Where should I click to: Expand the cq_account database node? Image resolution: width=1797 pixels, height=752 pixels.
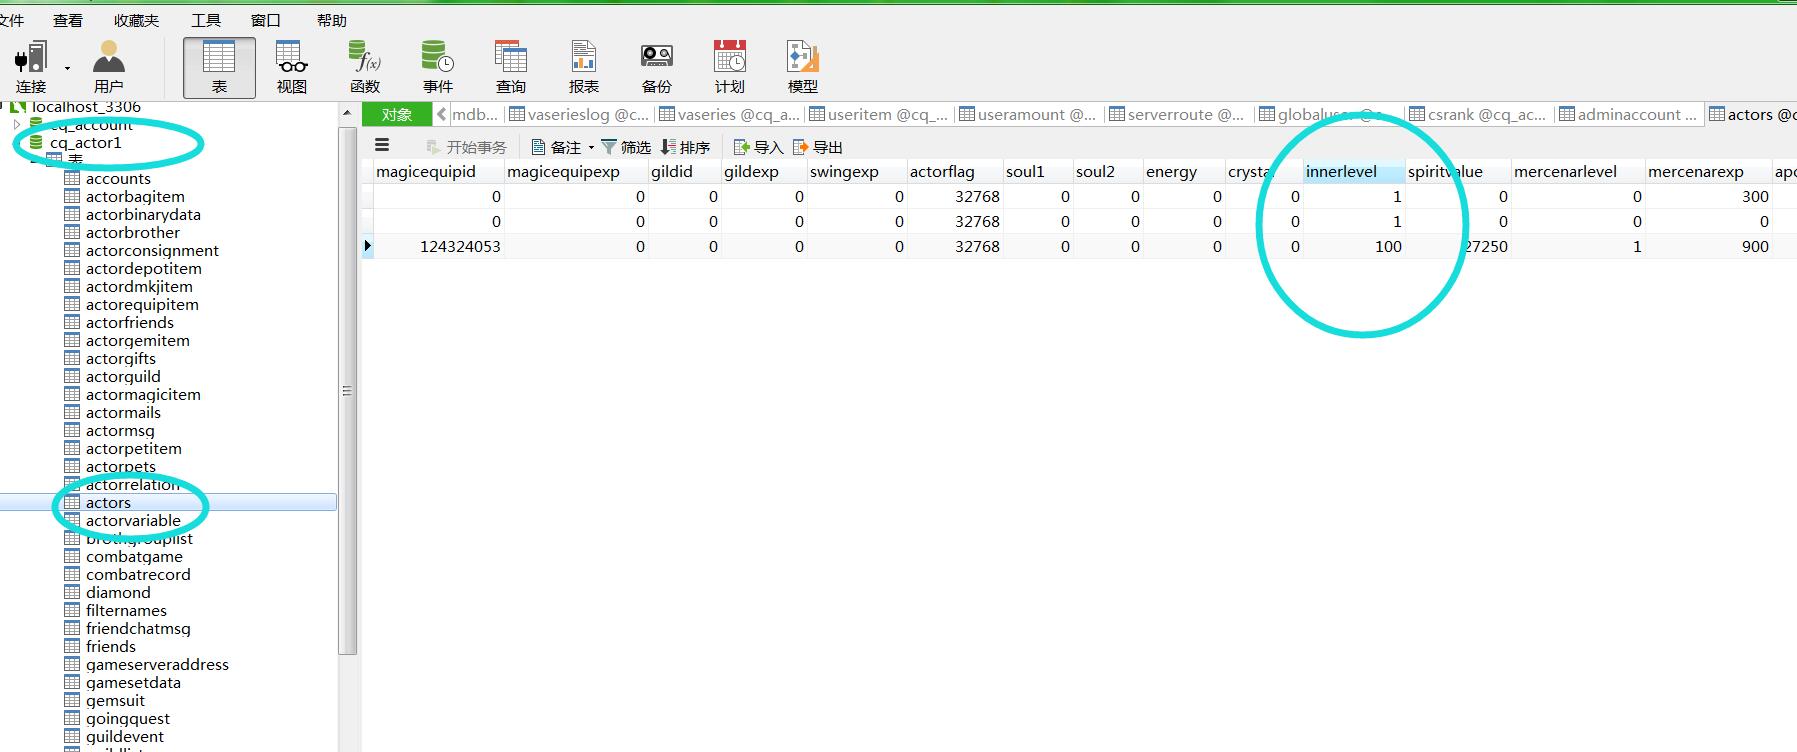click(17, 125)
